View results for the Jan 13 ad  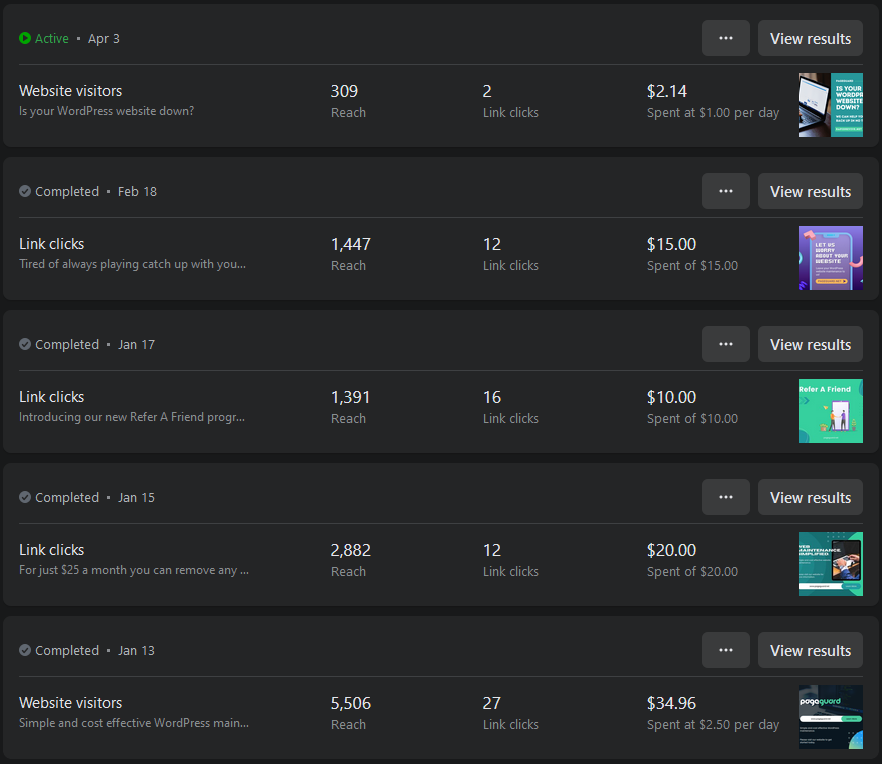[810, 650]
